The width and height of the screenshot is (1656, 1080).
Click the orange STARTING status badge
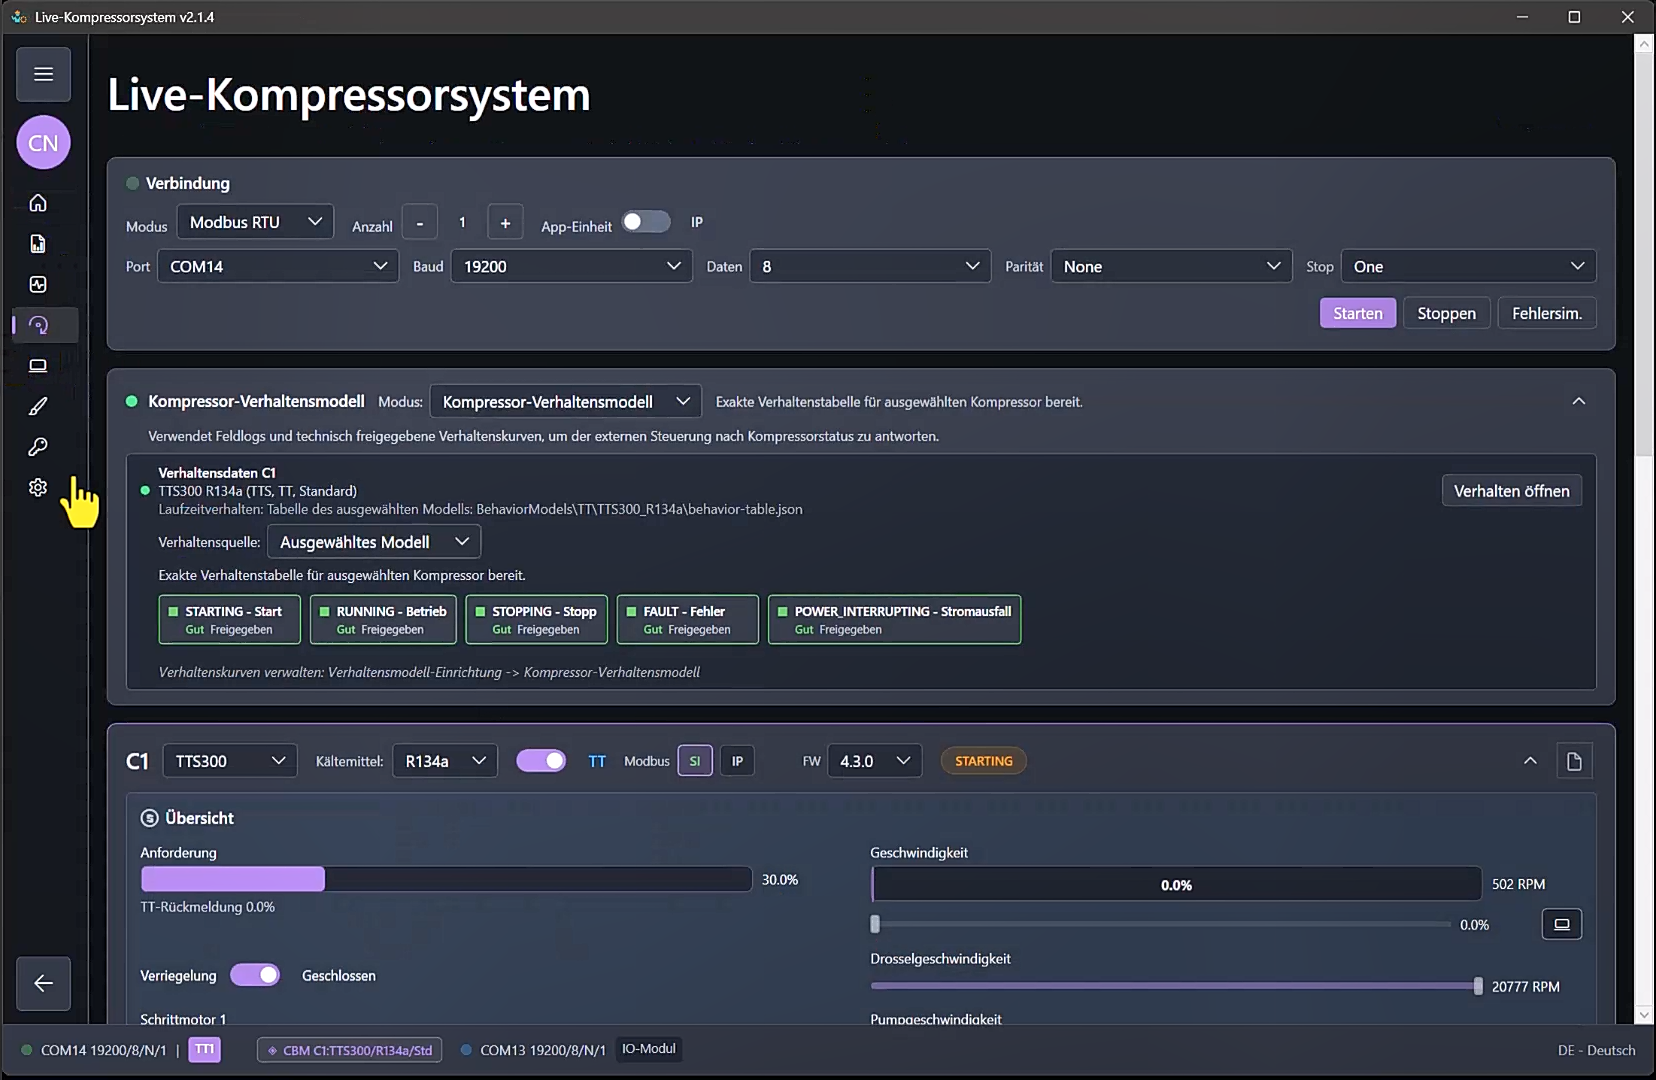984,761
